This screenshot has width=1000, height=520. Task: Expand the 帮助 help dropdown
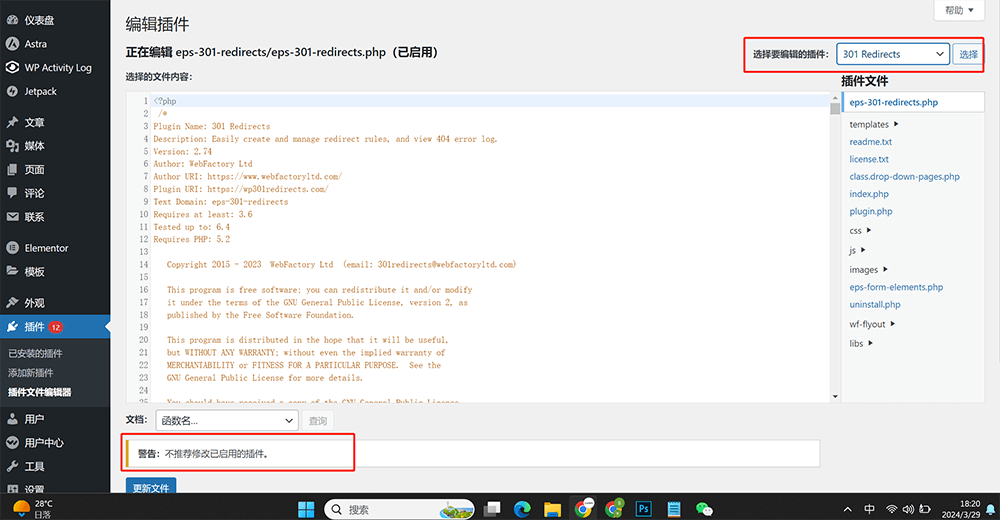coord(959,10)
